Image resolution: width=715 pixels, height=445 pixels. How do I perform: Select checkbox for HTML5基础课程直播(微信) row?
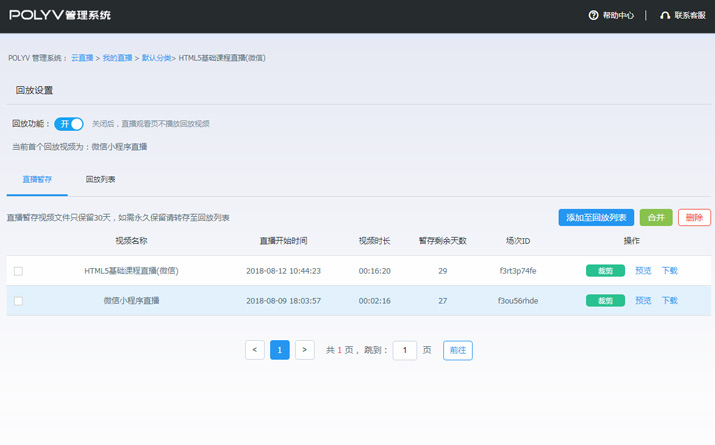(18, 271)
